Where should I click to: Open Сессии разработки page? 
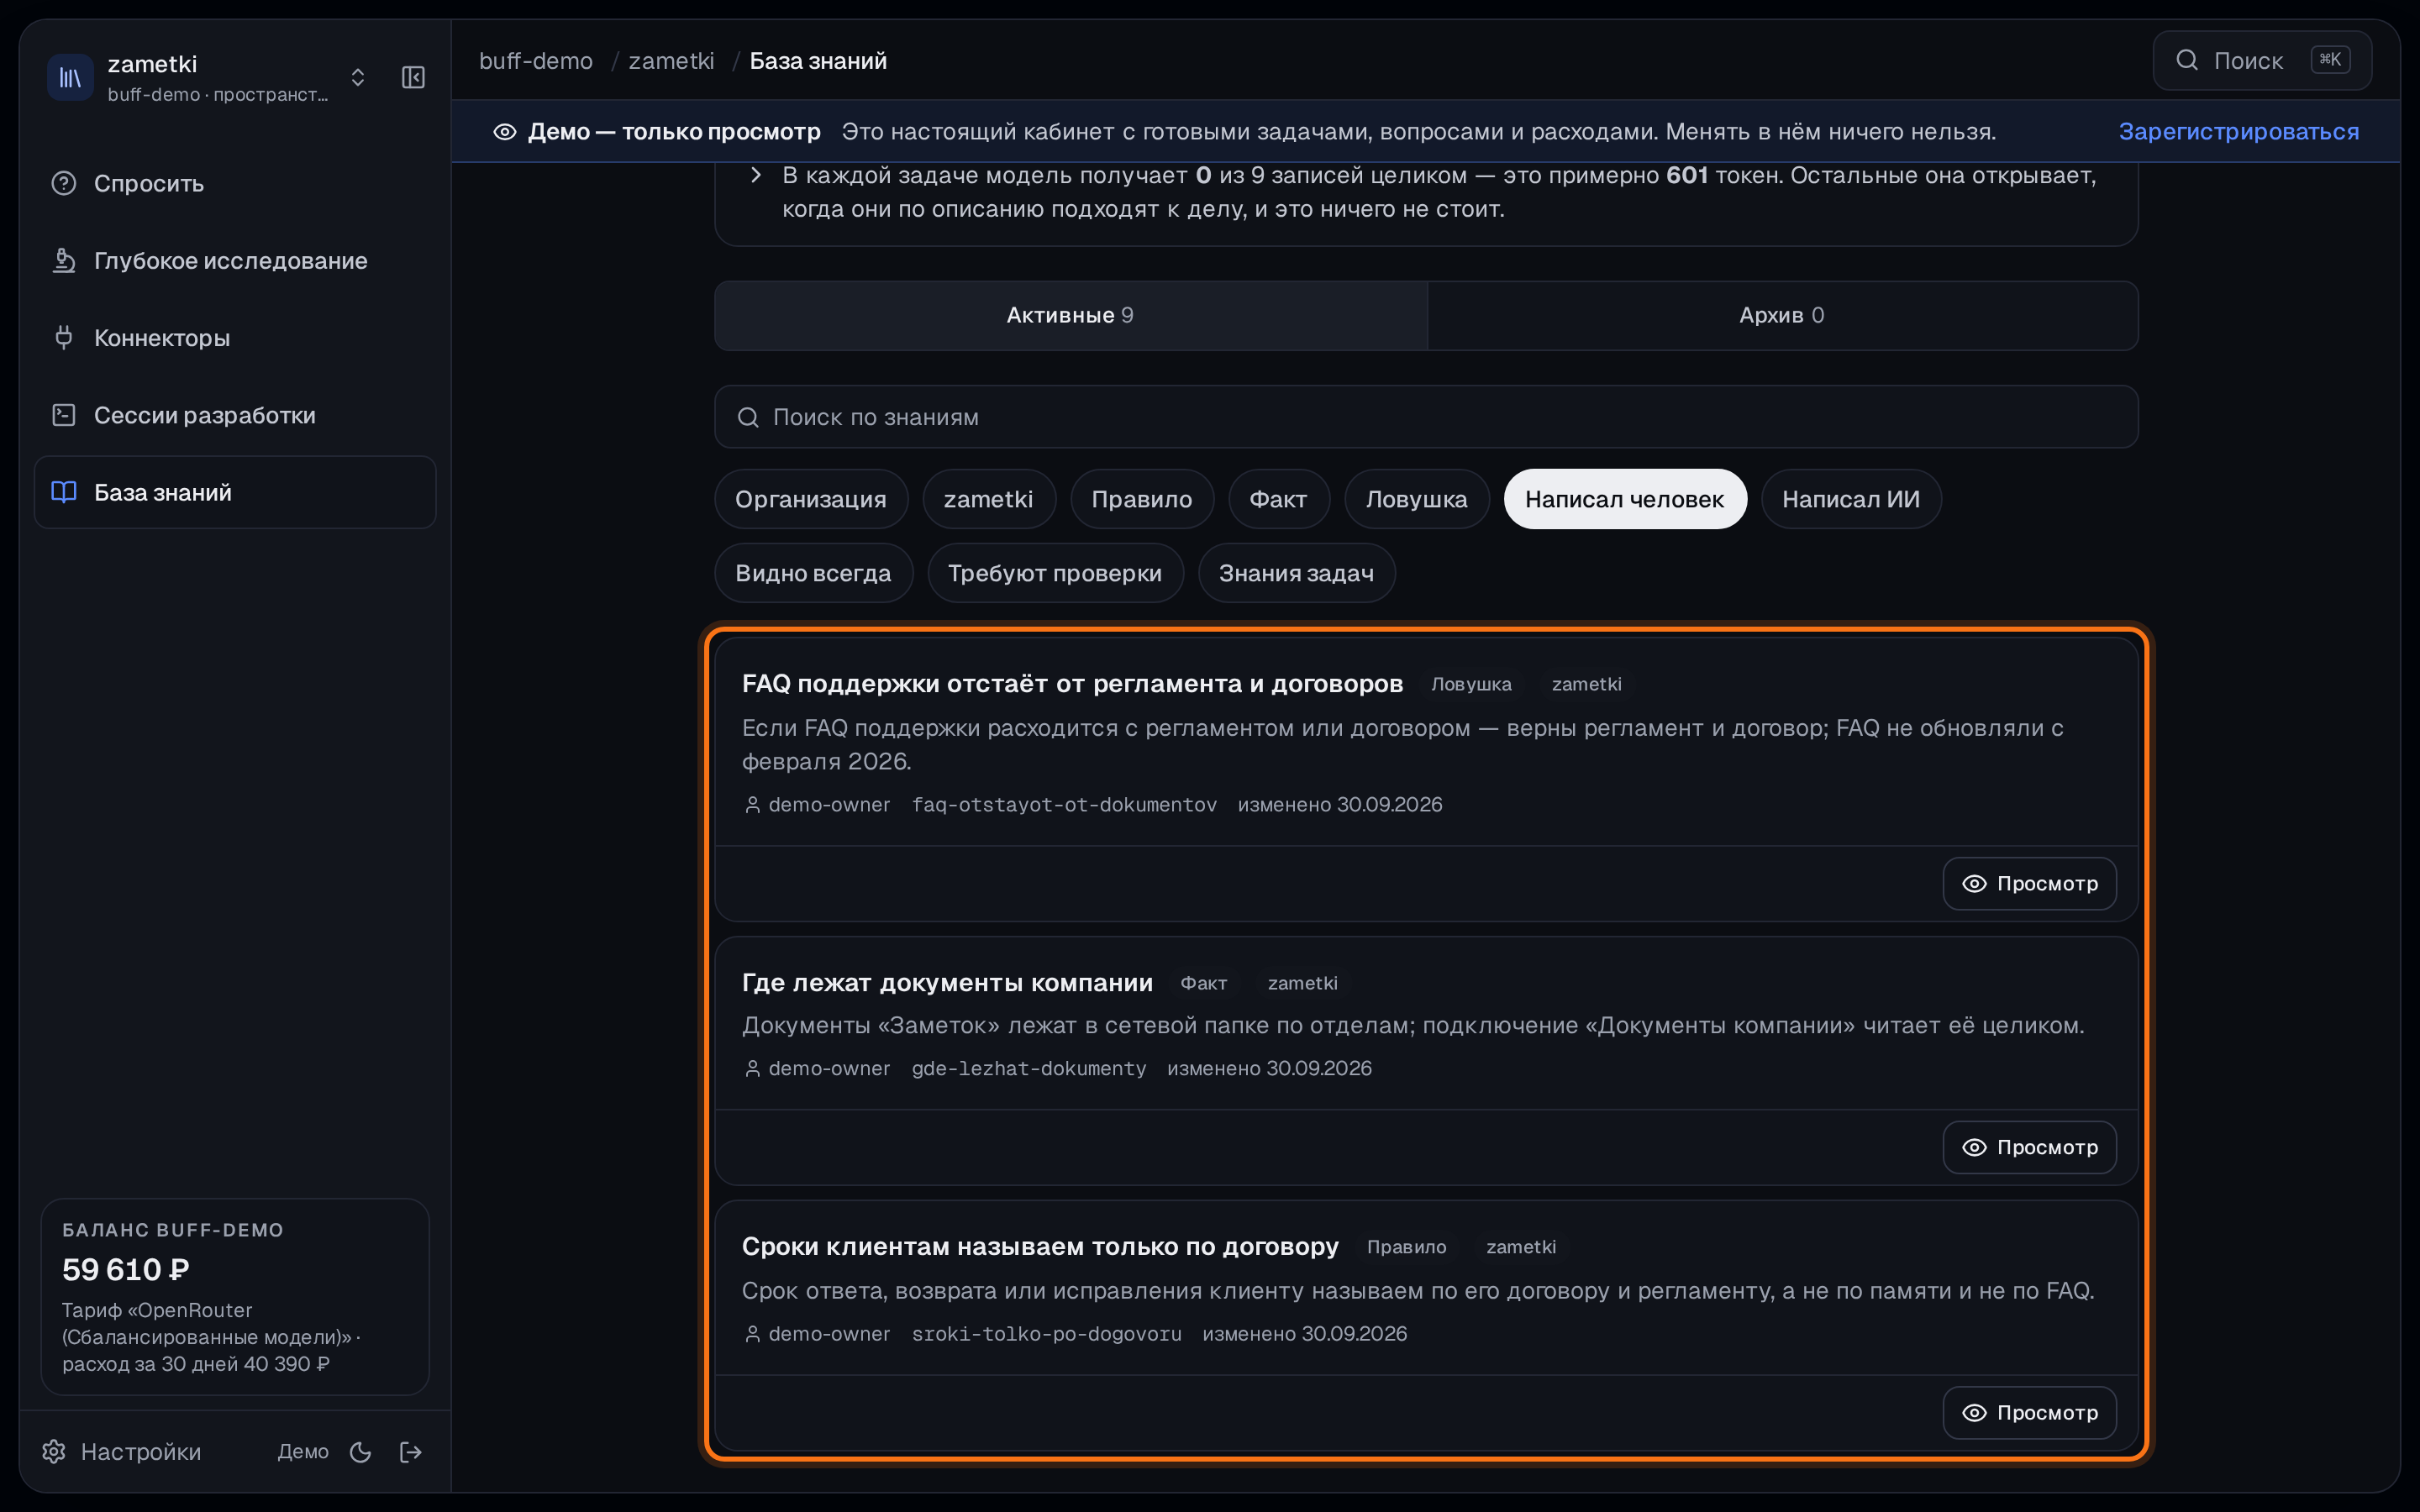click(x=235, y=415)
